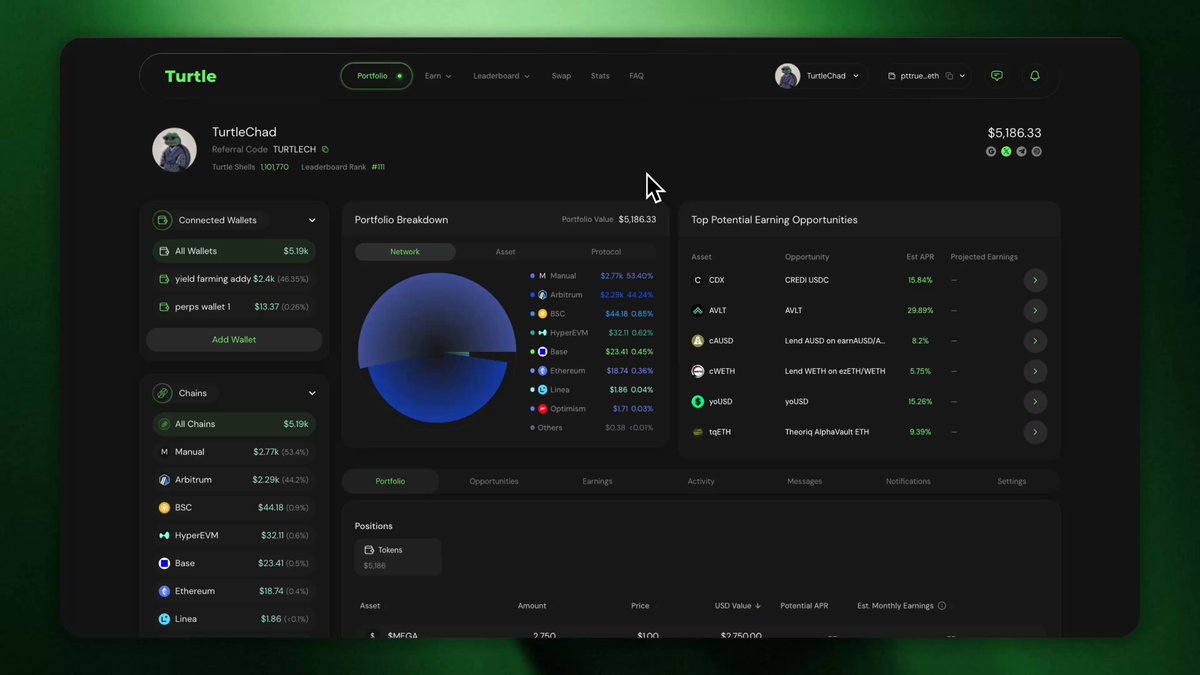Open the messages chat icon in header
Viewport: 1200px width, 675px height.
coord(996,76)
